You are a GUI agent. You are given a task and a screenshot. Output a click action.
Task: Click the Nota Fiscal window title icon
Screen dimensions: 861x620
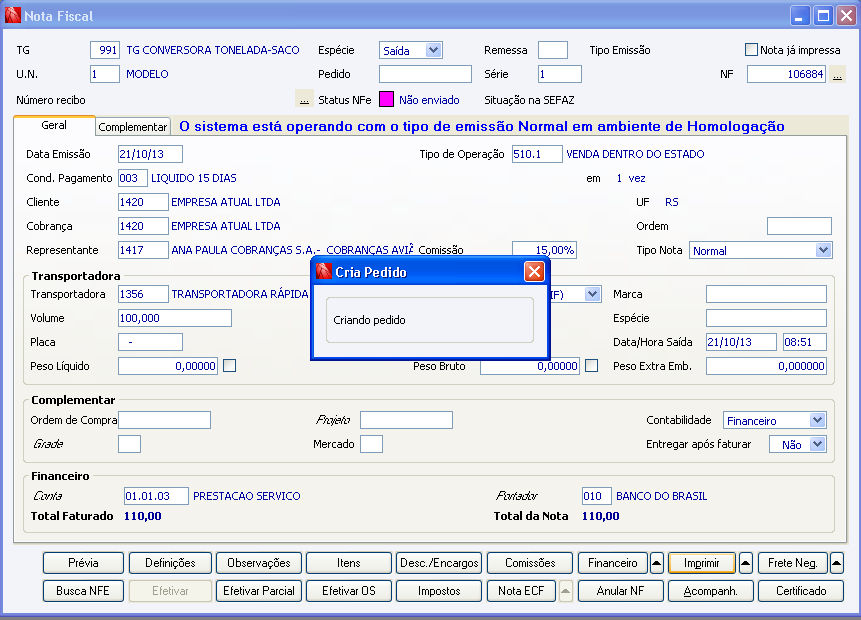[x=13, y=15]
